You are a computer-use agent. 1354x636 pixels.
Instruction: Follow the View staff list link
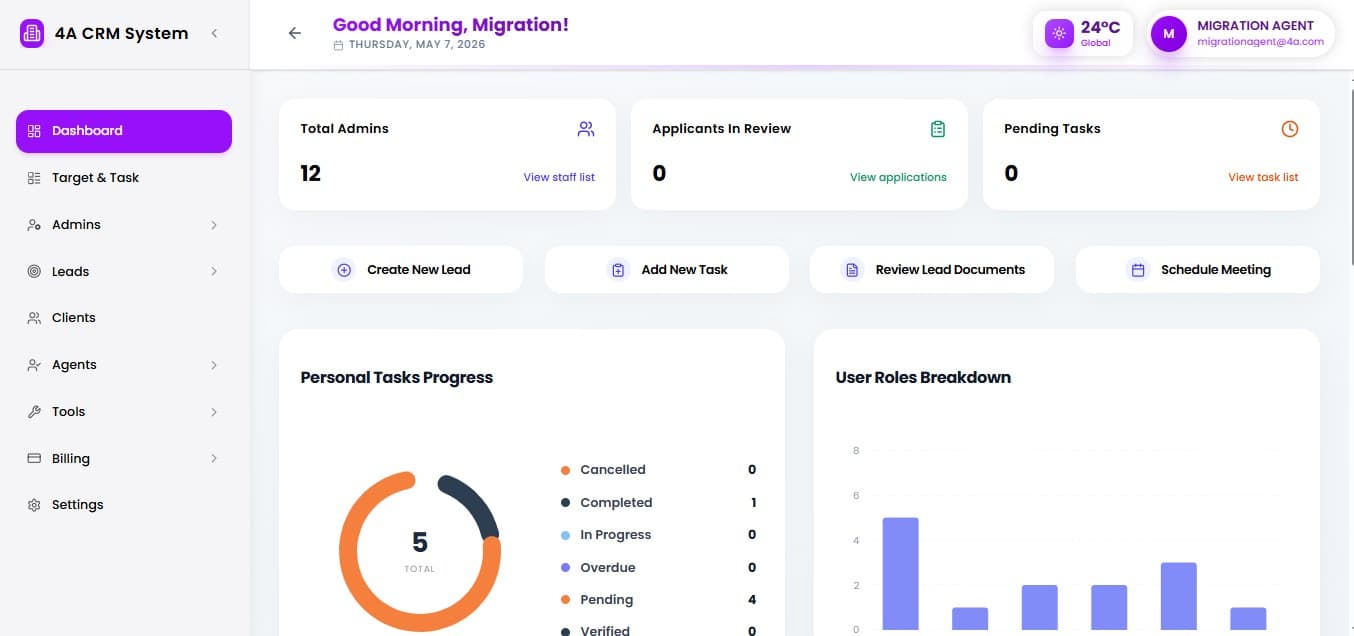(559, 177)
